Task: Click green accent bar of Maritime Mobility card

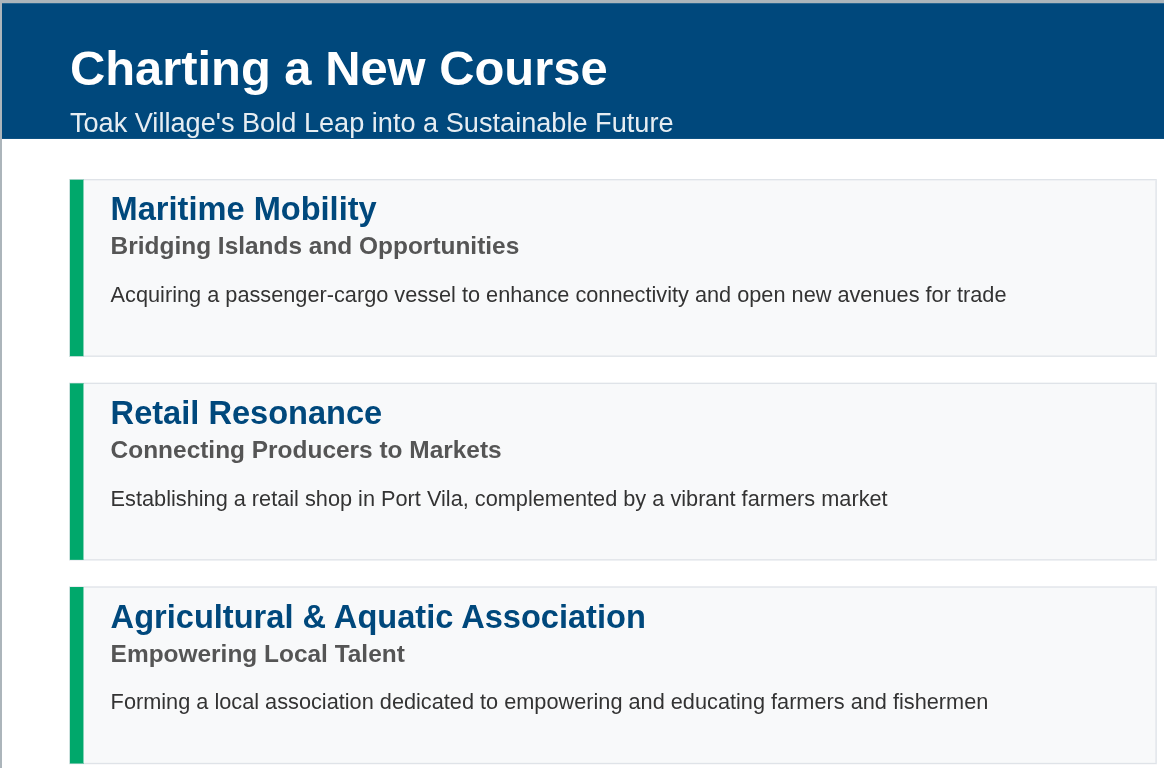Action: 76,268
